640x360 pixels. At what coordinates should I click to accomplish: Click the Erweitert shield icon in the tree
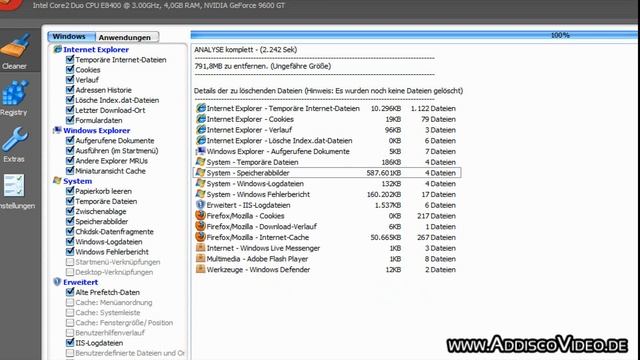point(57,282)
